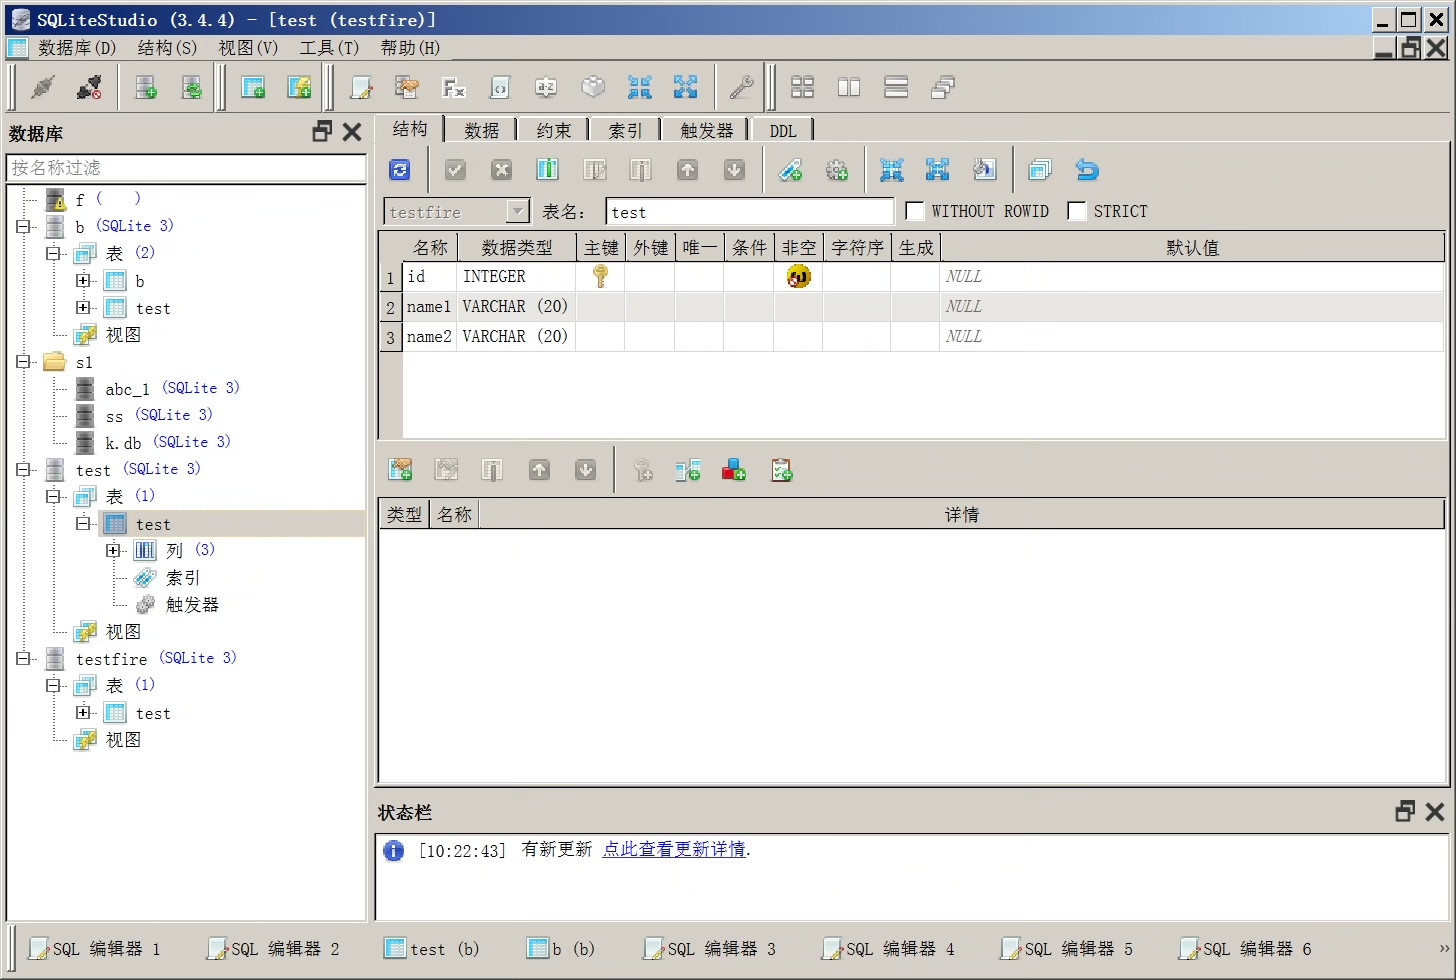
Task: Click the 按名称过滤 filter input field
Action: coord(186,168)
